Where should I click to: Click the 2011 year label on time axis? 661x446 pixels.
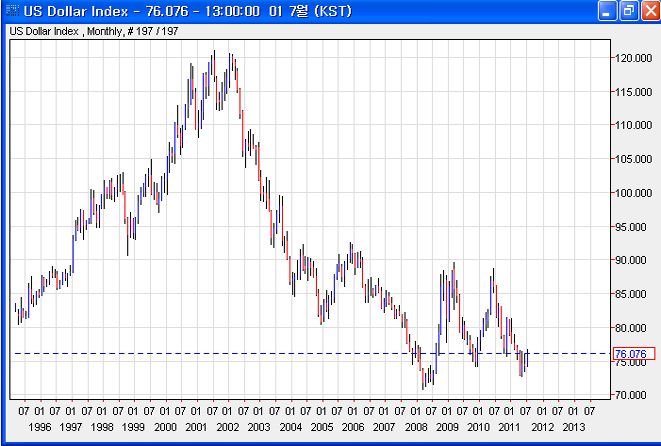point(510,427)
